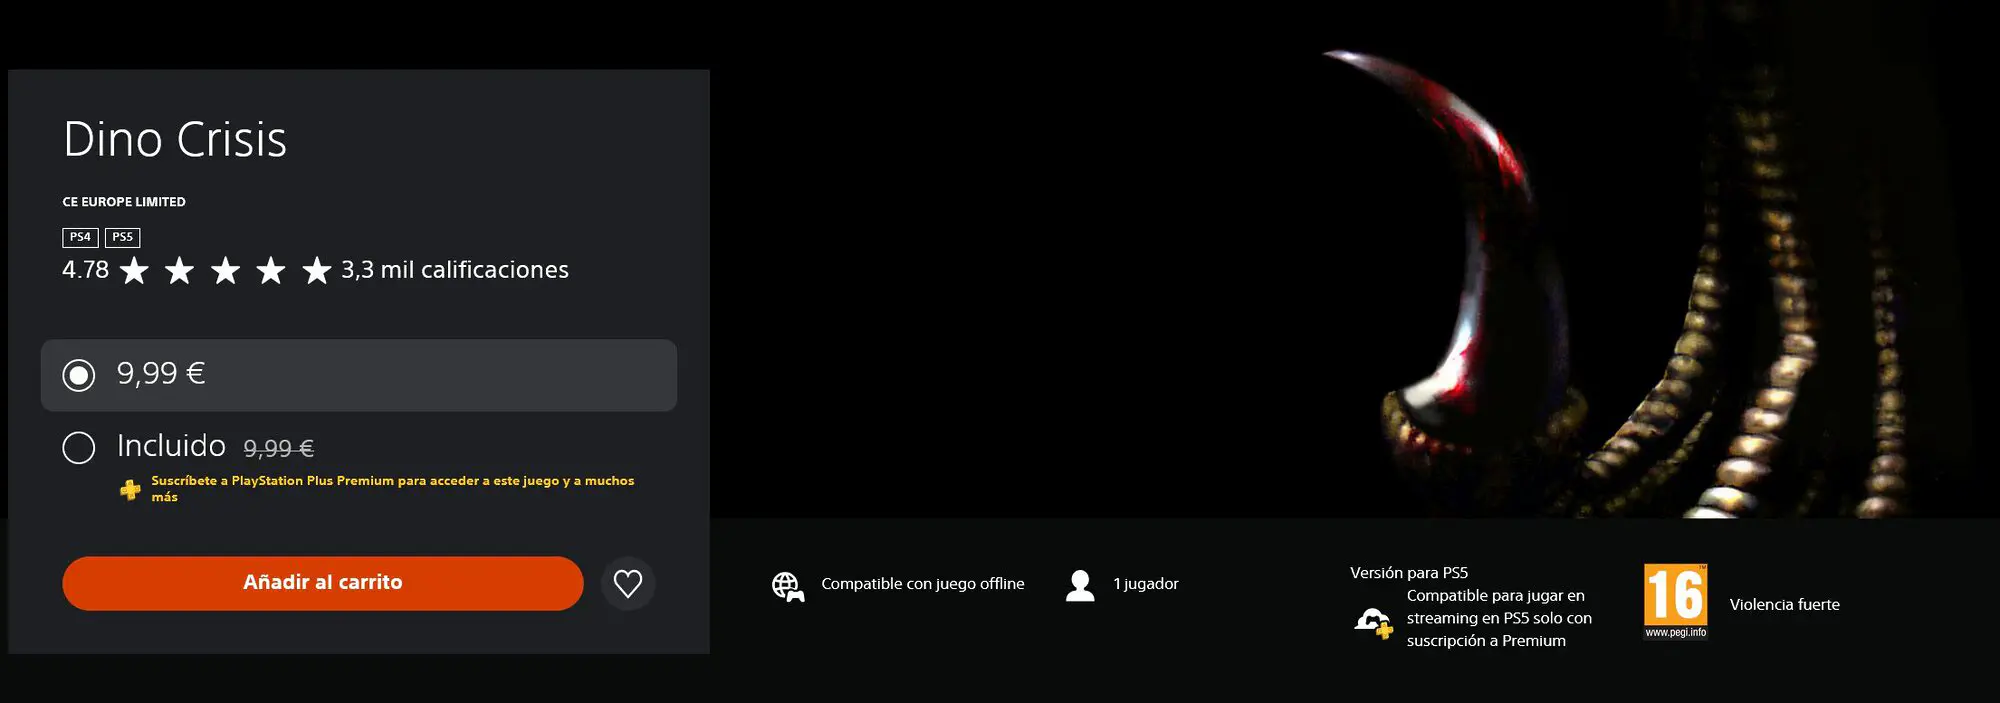The height and width of the screenshot is (703, 2000).
Task: Open the 3,3 mil calificaciones ratings
Action: click(455, 270)
